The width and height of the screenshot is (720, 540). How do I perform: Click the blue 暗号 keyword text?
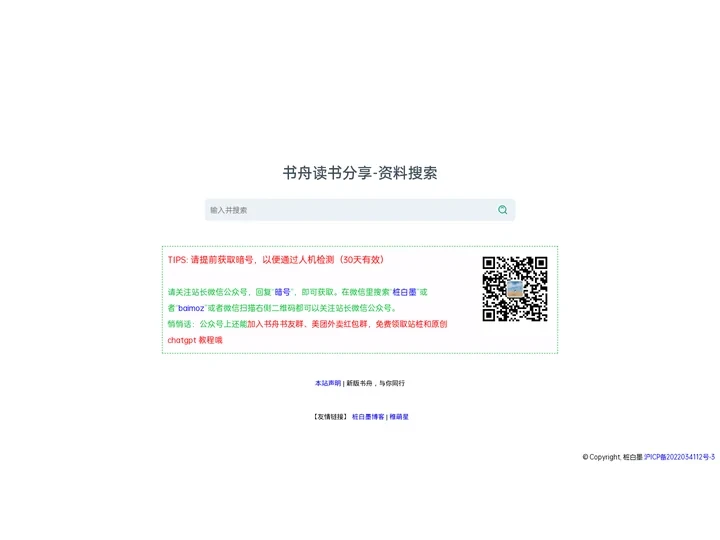[x=282, y=292]
